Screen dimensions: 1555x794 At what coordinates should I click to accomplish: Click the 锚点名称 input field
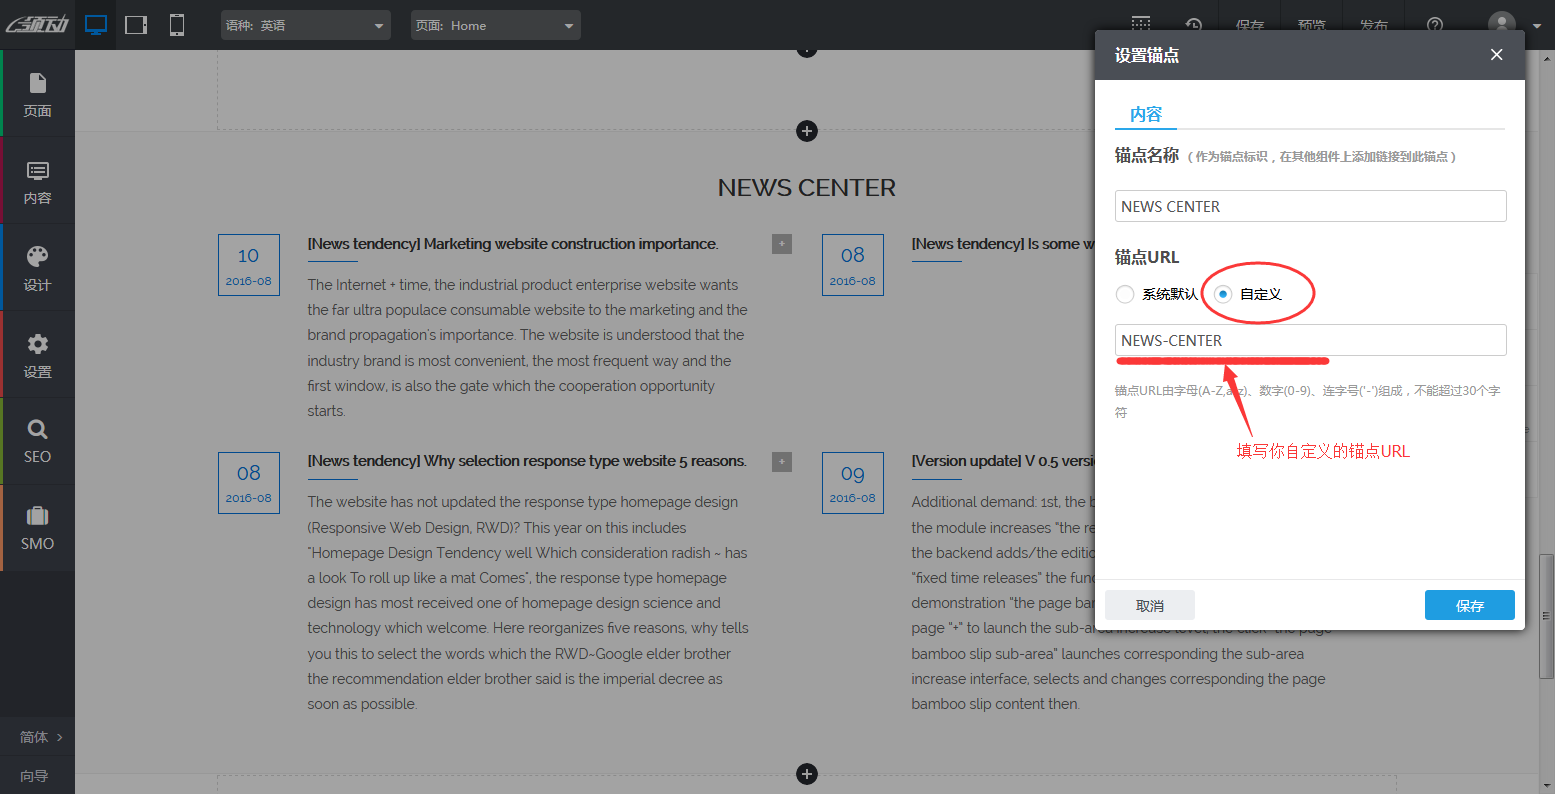pyautogui.click(x=1310, y=206)
